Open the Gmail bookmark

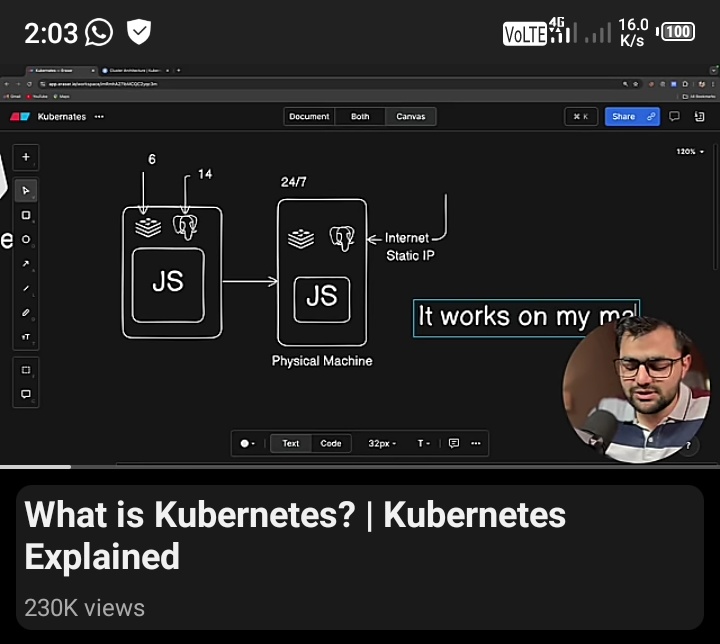[12, 96]
